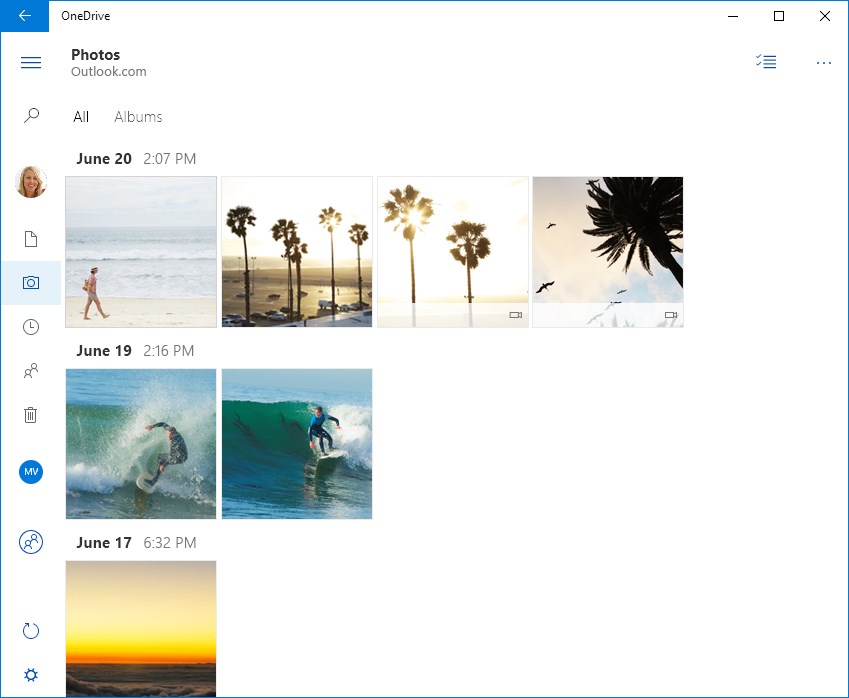Enable selection mode with the checklist icon
Image resolution: width=849 pixels, height=698 pixels.
click(x=766, y=61)
